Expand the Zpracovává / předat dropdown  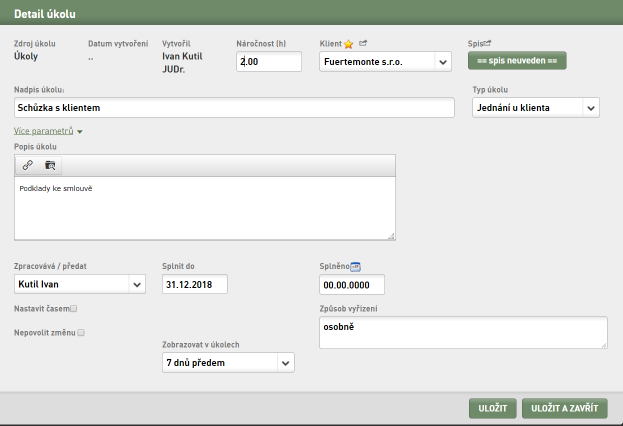pos(80,284)
